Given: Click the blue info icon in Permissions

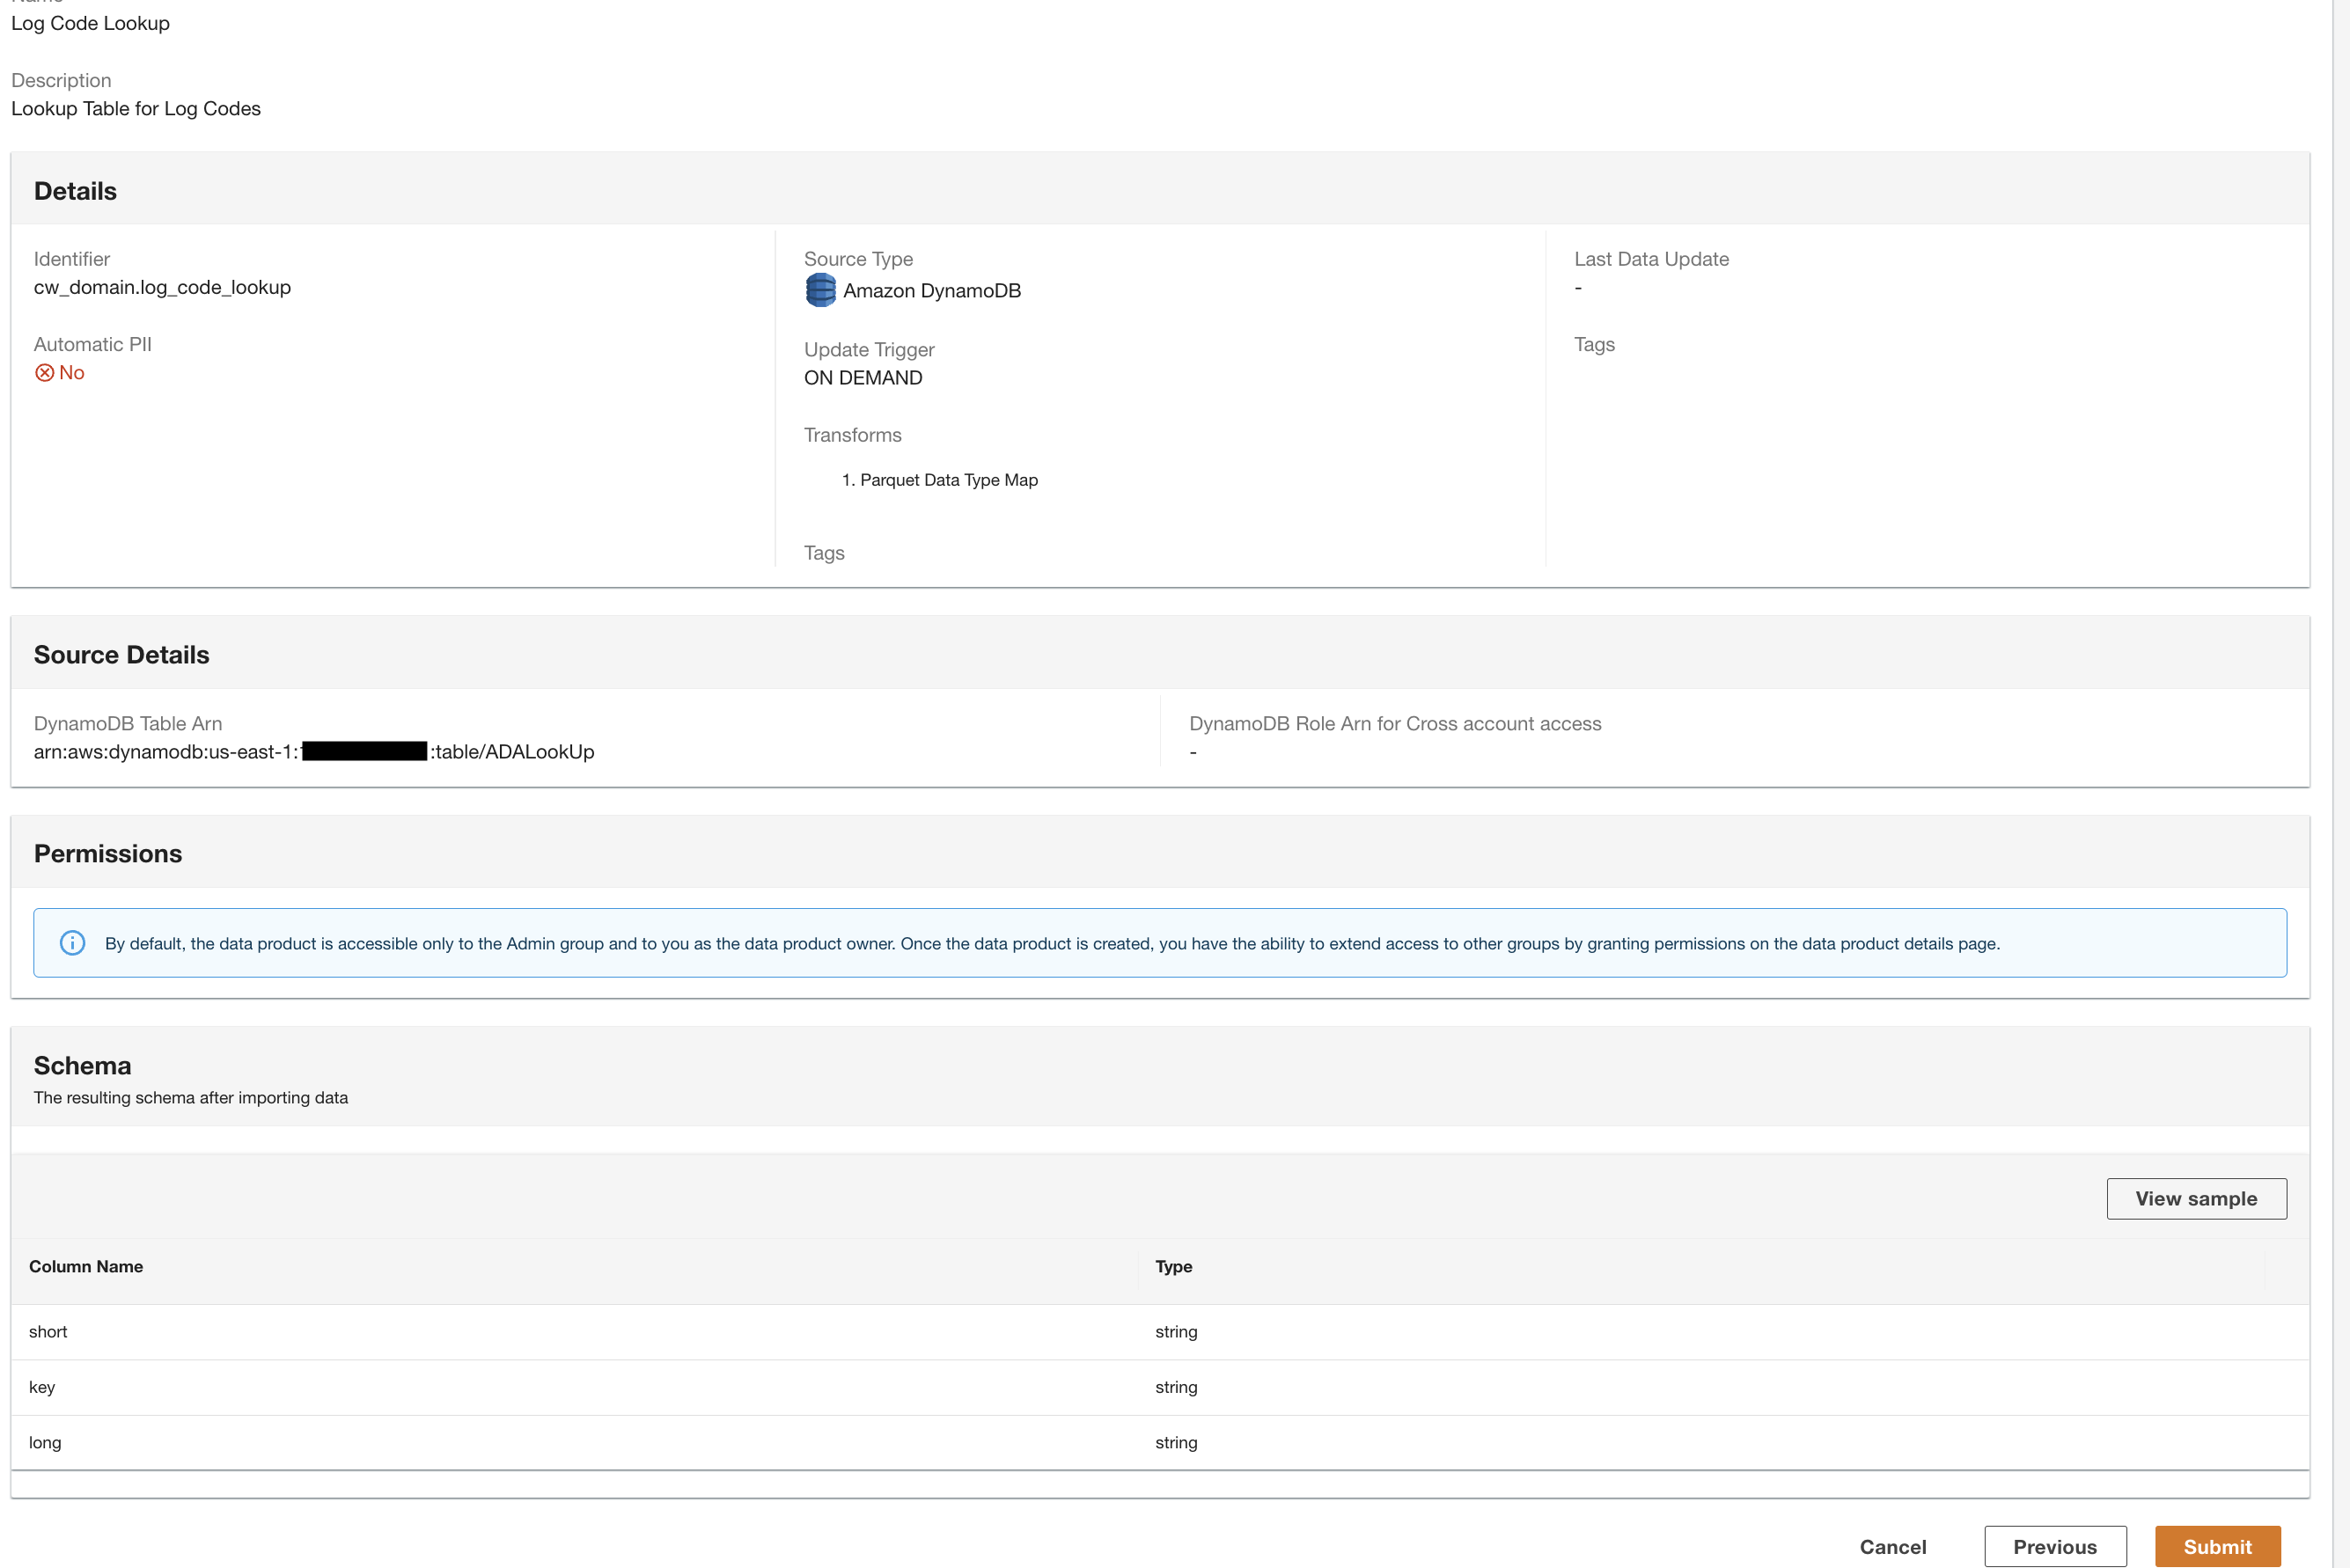Looking at the screenshot, I should point(72,943).
